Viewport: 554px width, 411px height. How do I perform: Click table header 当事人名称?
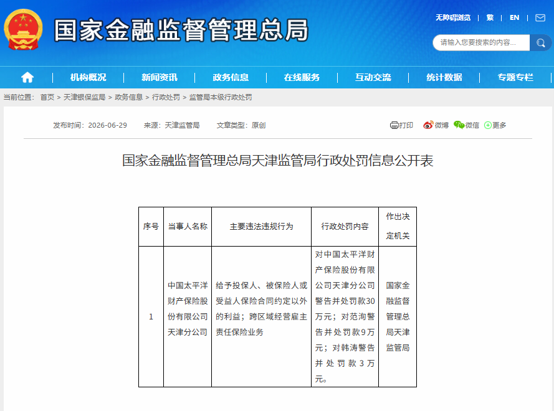[188, 226]
